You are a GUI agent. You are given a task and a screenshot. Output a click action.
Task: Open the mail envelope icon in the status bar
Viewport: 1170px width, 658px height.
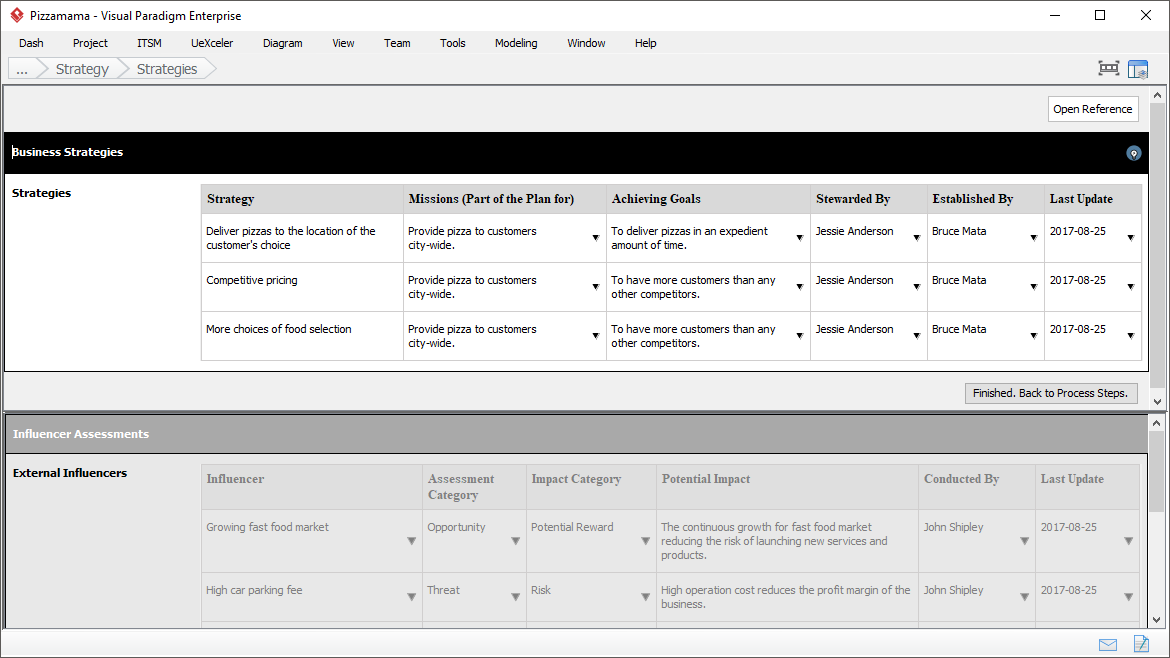tap(1108, 645)
